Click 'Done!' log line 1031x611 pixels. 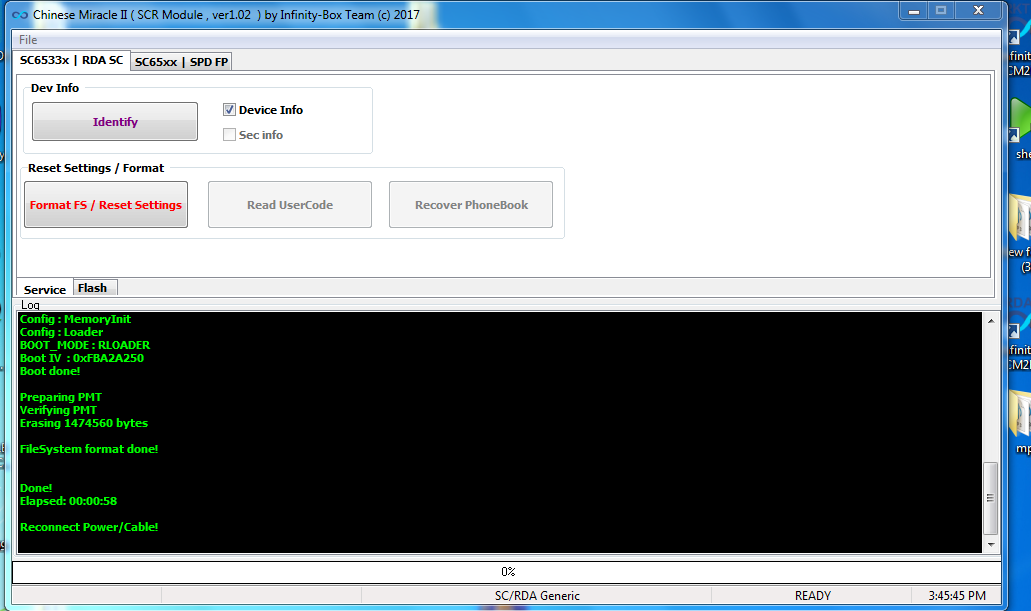[x=36, y=488]
